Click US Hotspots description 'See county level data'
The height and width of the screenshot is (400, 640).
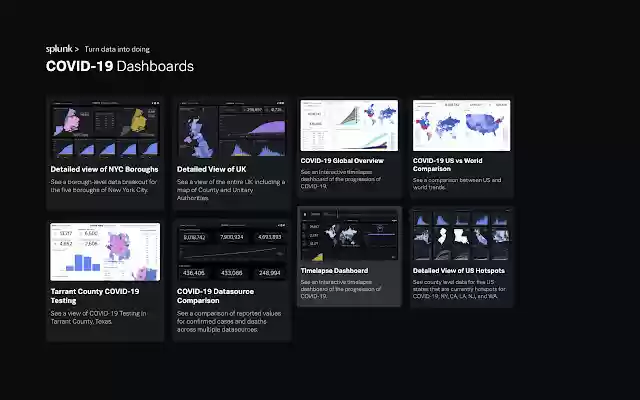(459, 289)
